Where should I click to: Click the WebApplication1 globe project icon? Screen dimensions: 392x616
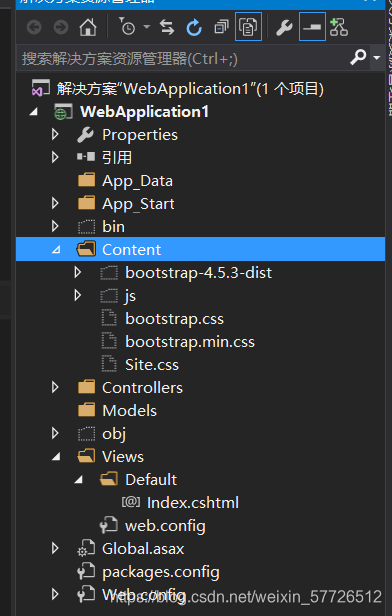(x=63, y=112)
